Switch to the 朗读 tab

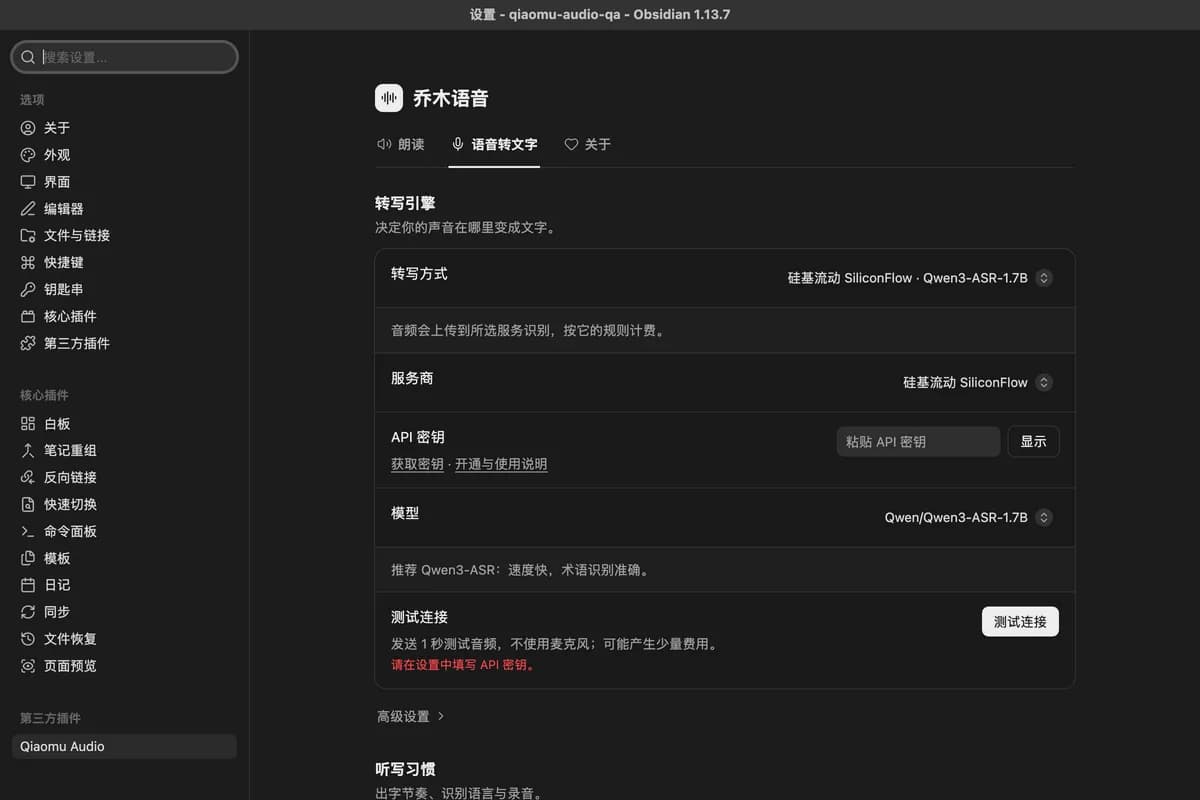pyautogui.click(x=401, y=144)
